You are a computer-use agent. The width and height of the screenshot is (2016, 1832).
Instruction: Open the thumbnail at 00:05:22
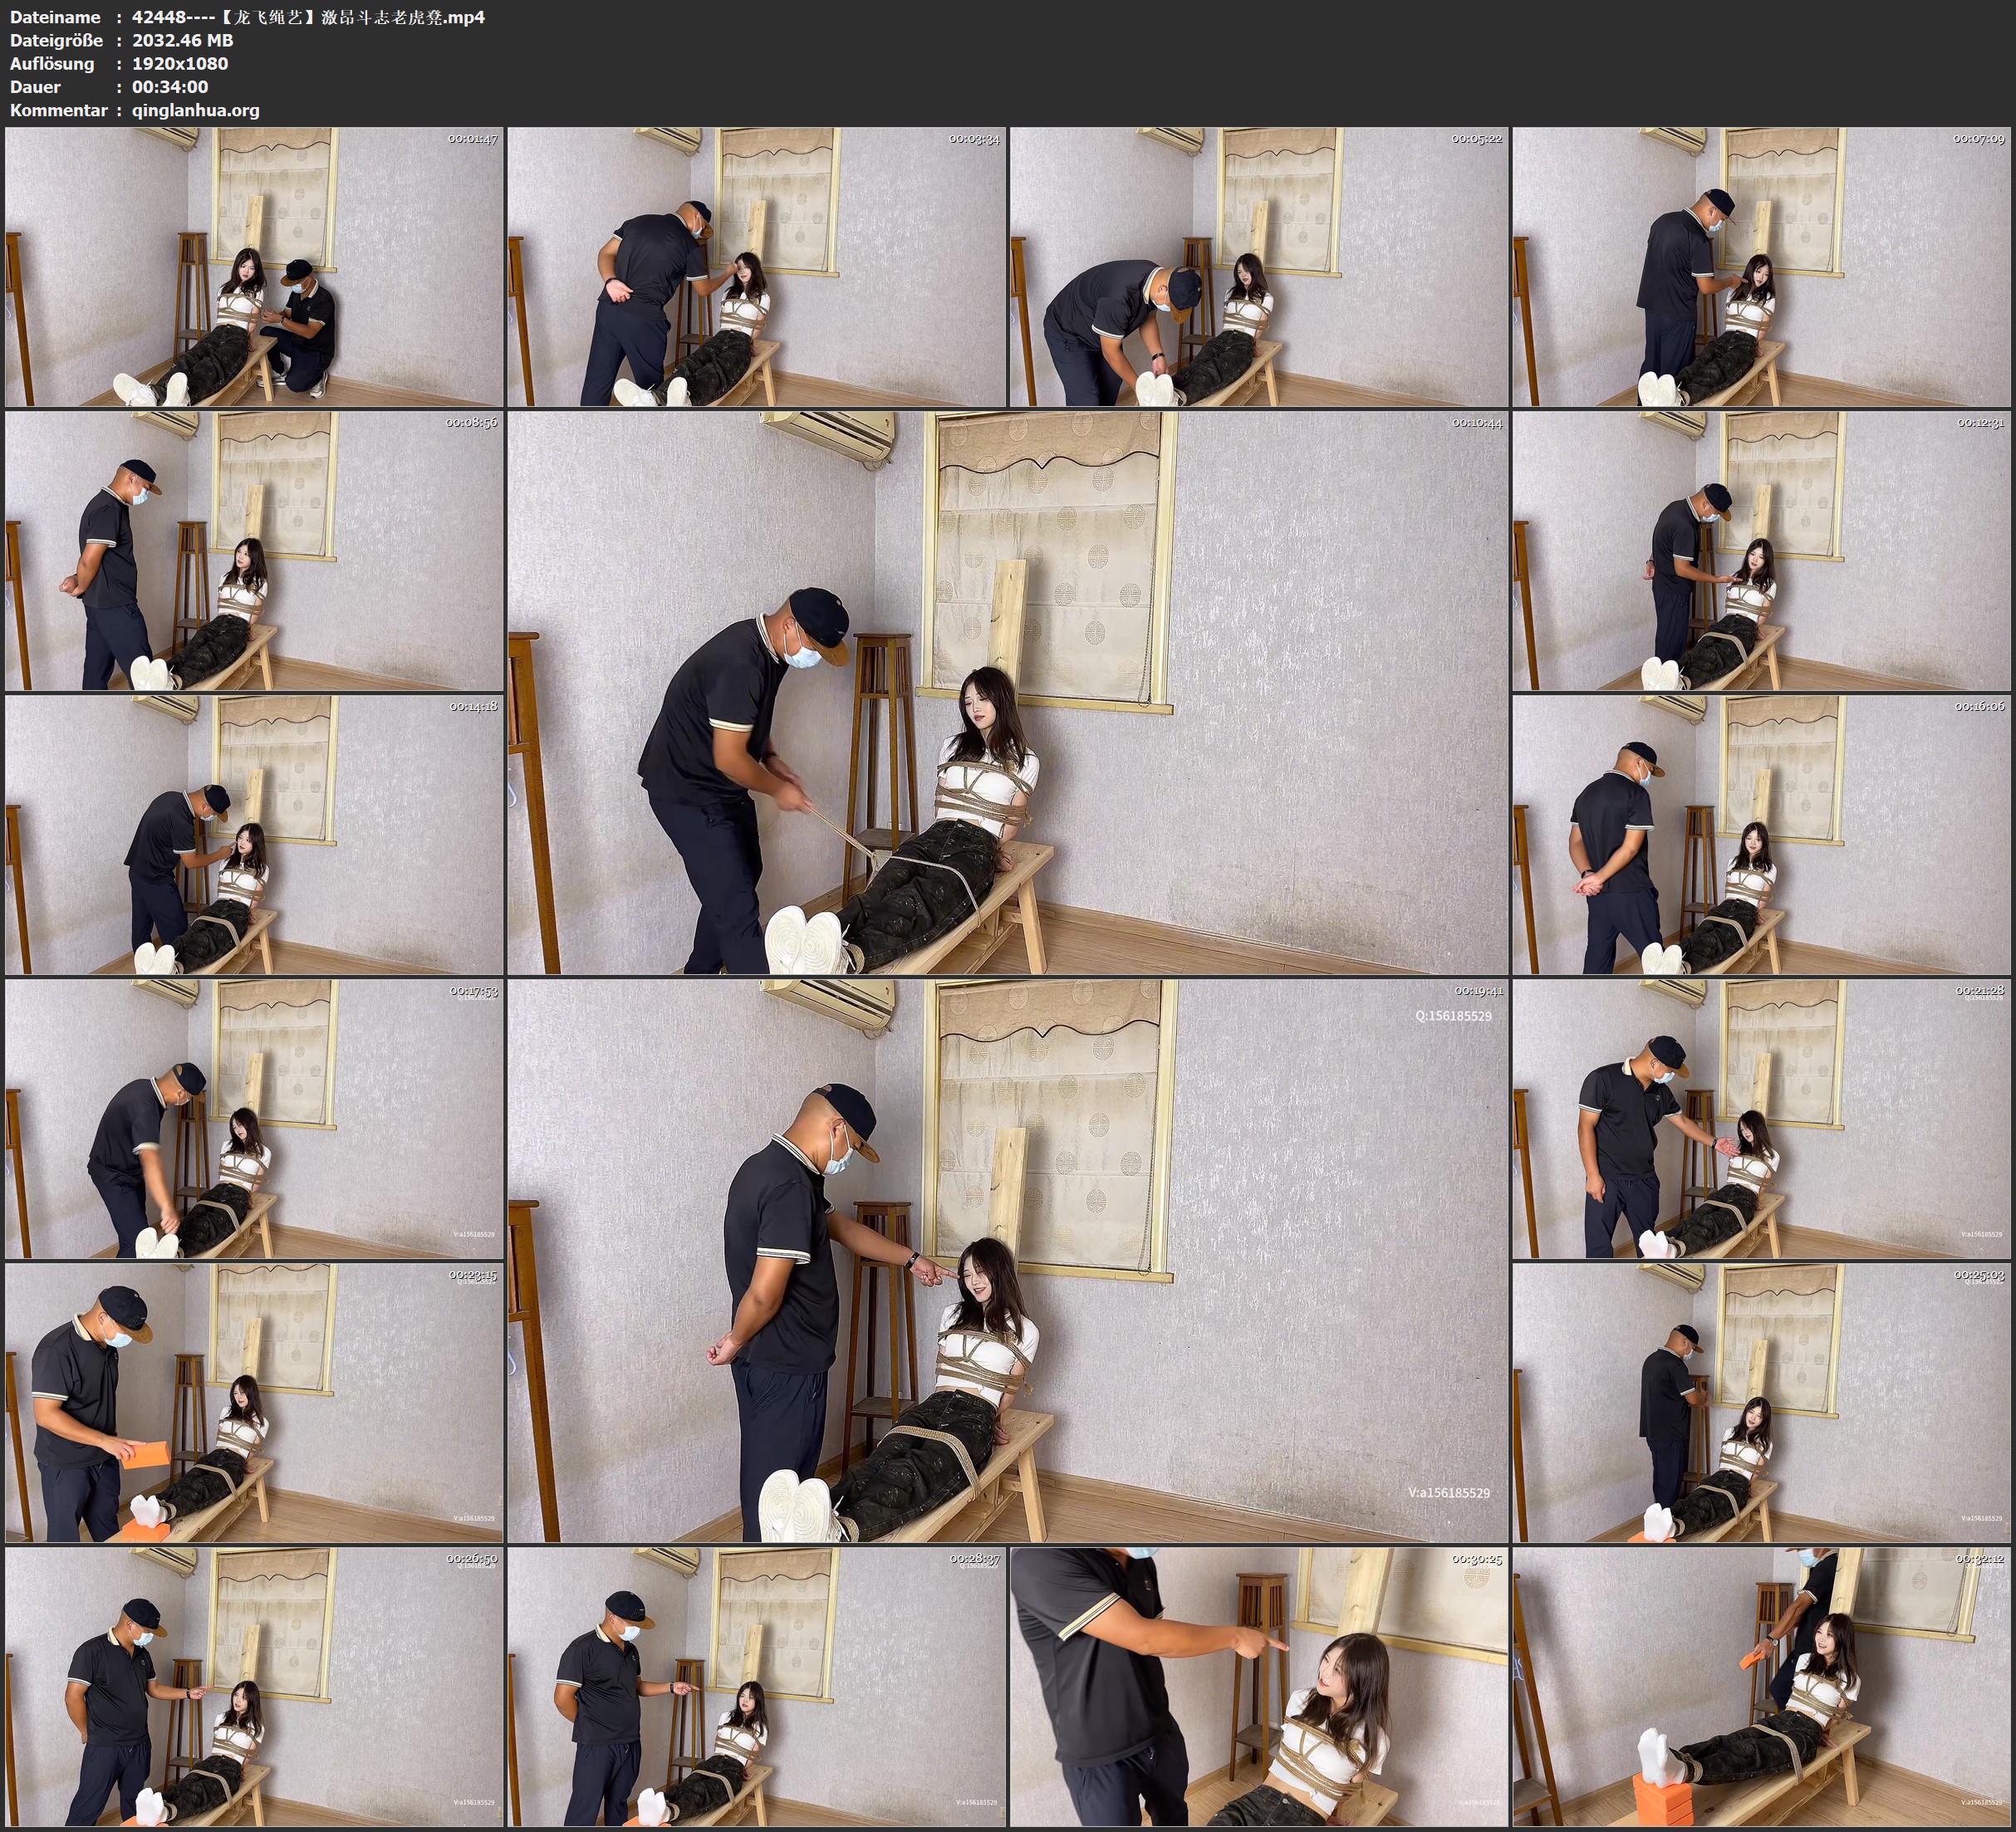[x=1258, y=266]
